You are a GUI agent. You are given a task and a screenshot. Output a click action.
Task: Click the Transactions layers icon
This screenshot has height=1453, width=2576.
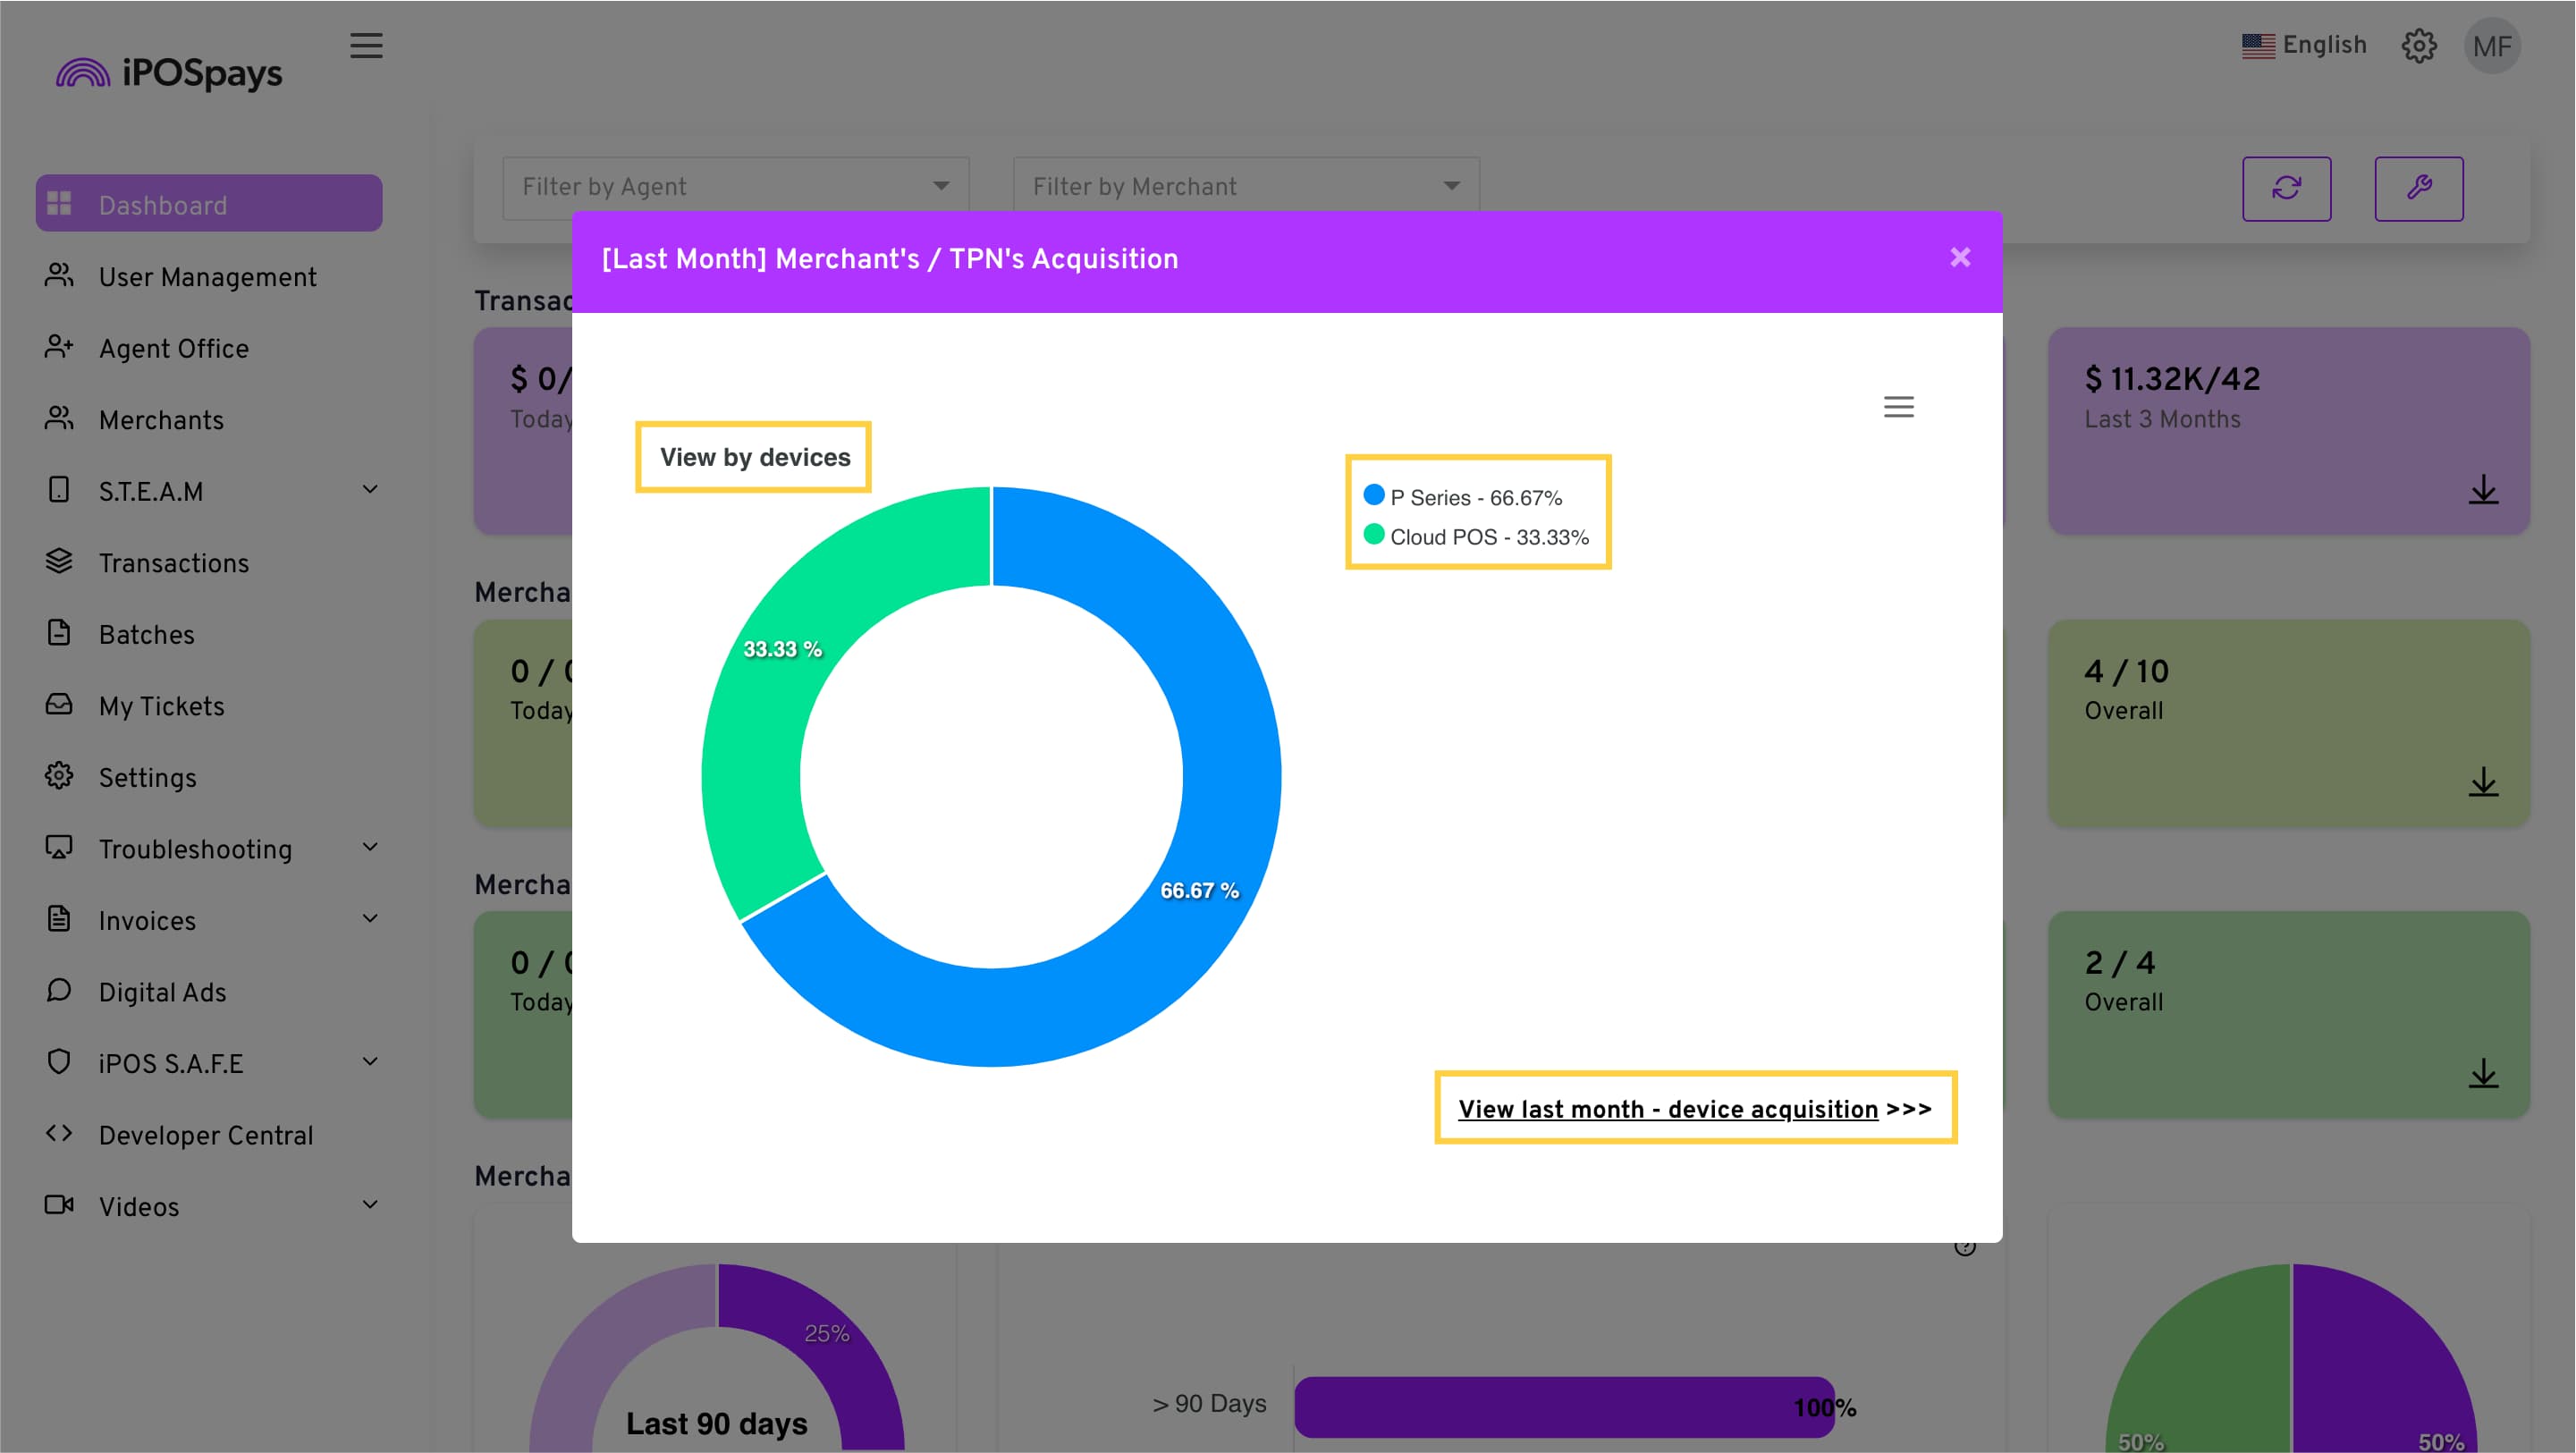59,562
